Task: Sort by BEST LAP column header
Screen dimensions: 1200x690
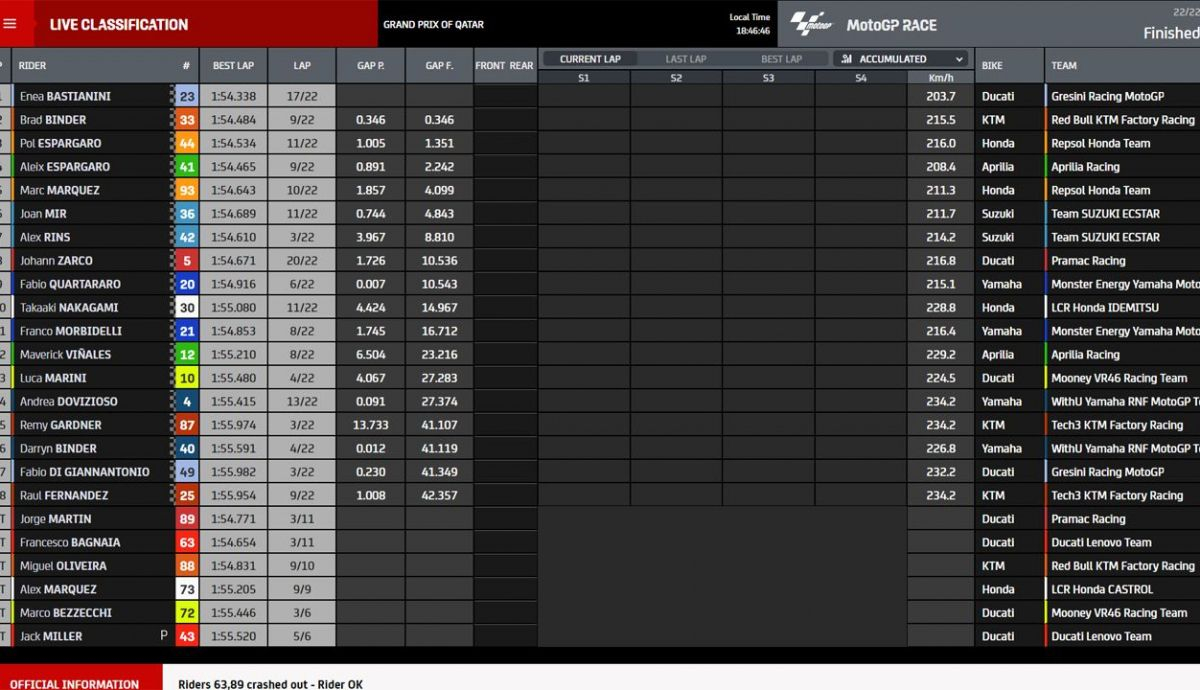Action: pos(233,66)
